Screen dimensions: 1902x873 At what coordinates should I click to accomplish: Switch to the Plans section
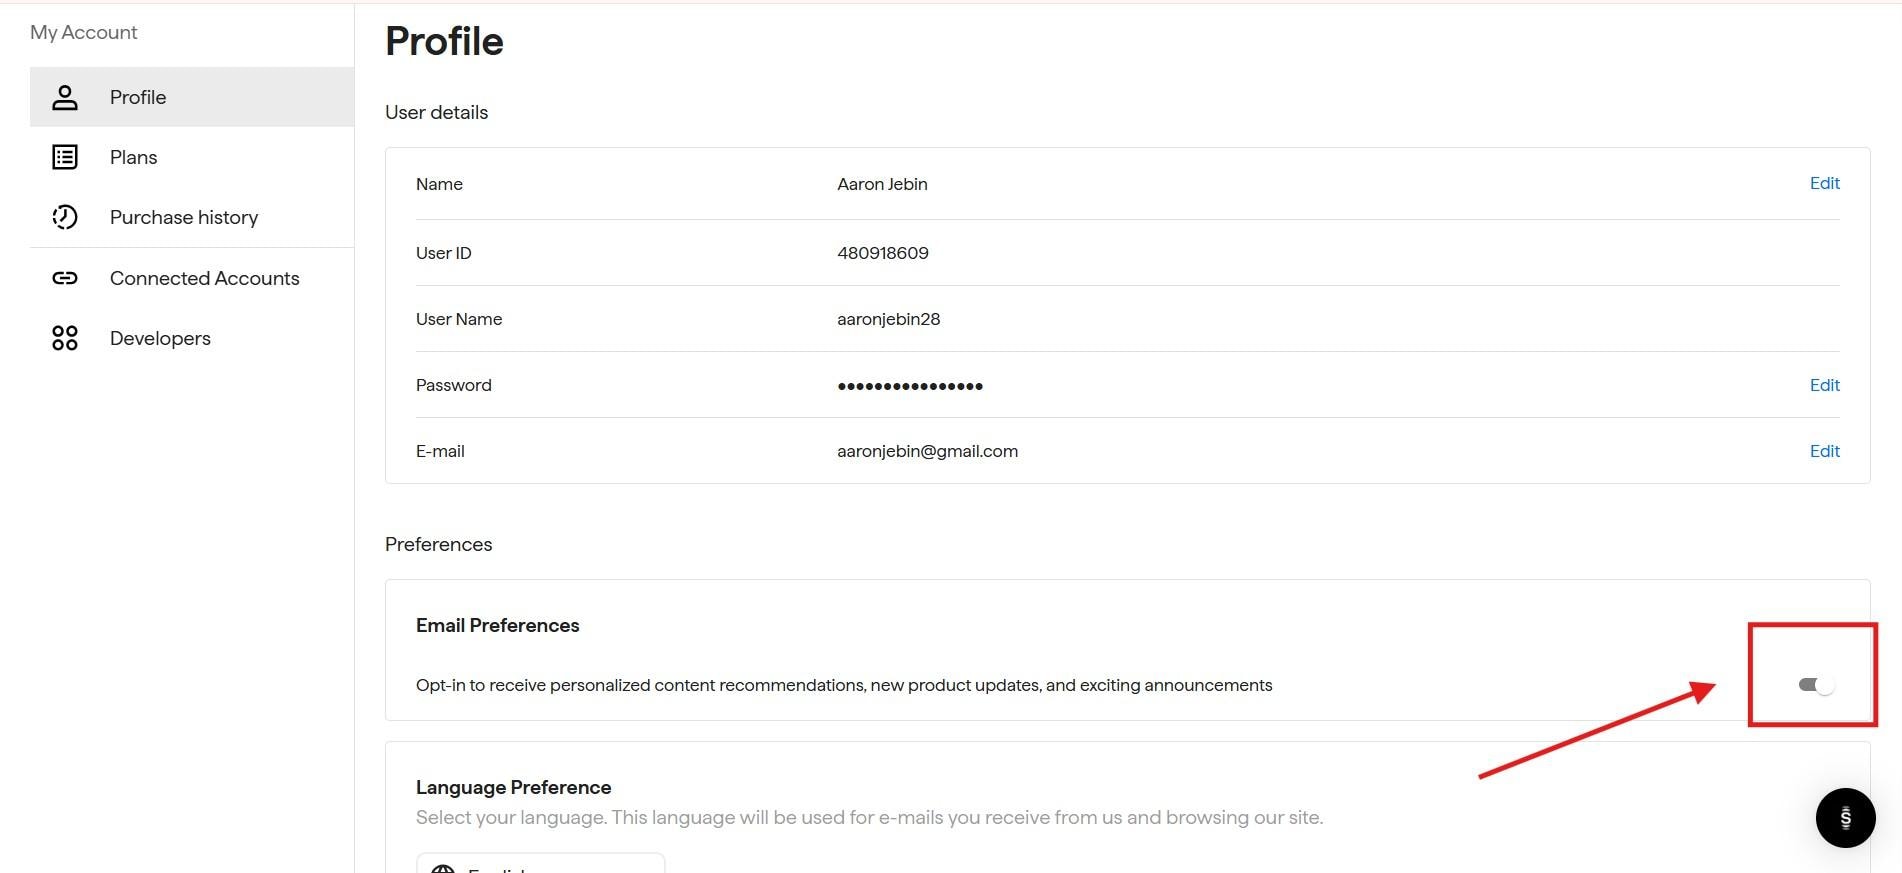tap(134, 157)
